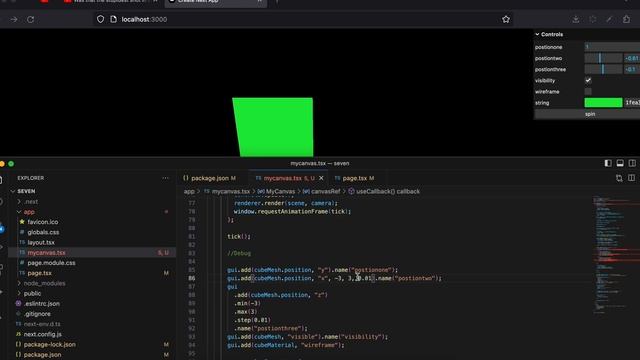Close the mycanvas.tsx tab

pyautogui.click(x=321, y=178)
